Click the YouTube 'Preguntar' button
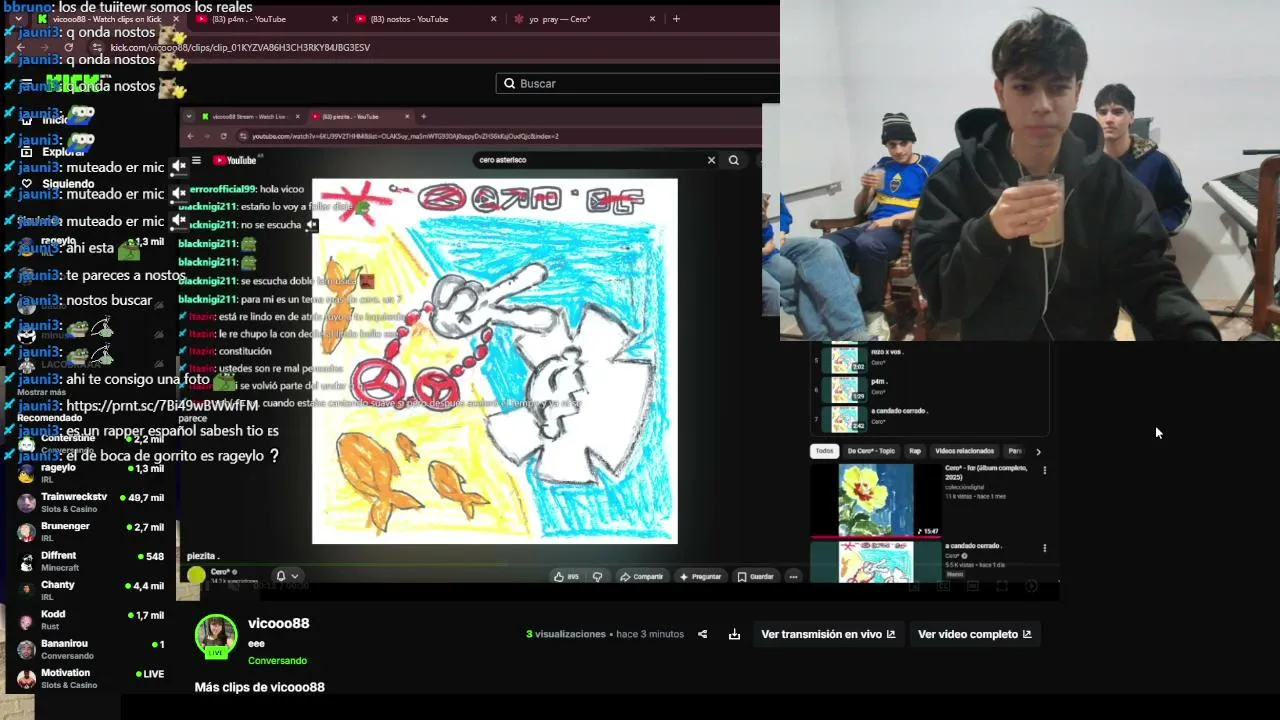The width and height of the screenshot is (1280, 720). pos(700,576)
